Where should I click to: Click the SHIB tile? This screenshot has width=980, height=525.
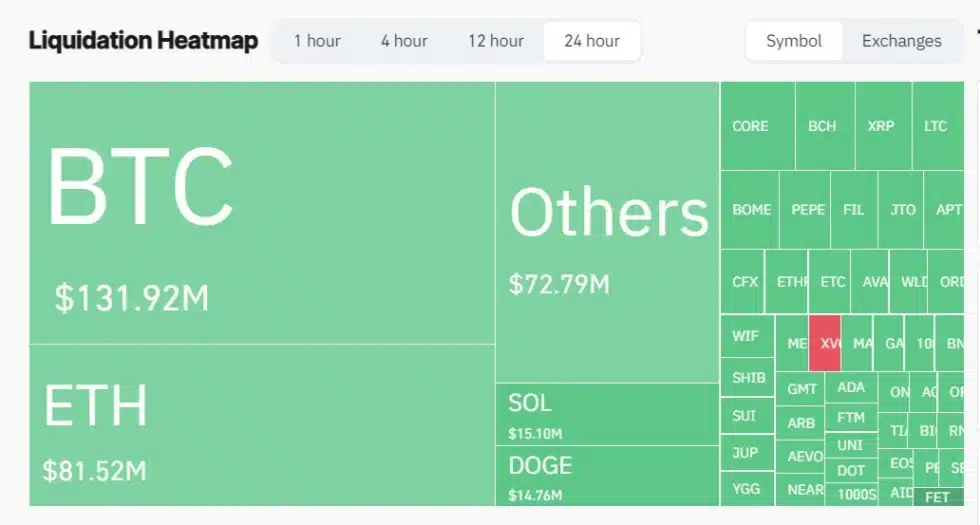point(748,378)
